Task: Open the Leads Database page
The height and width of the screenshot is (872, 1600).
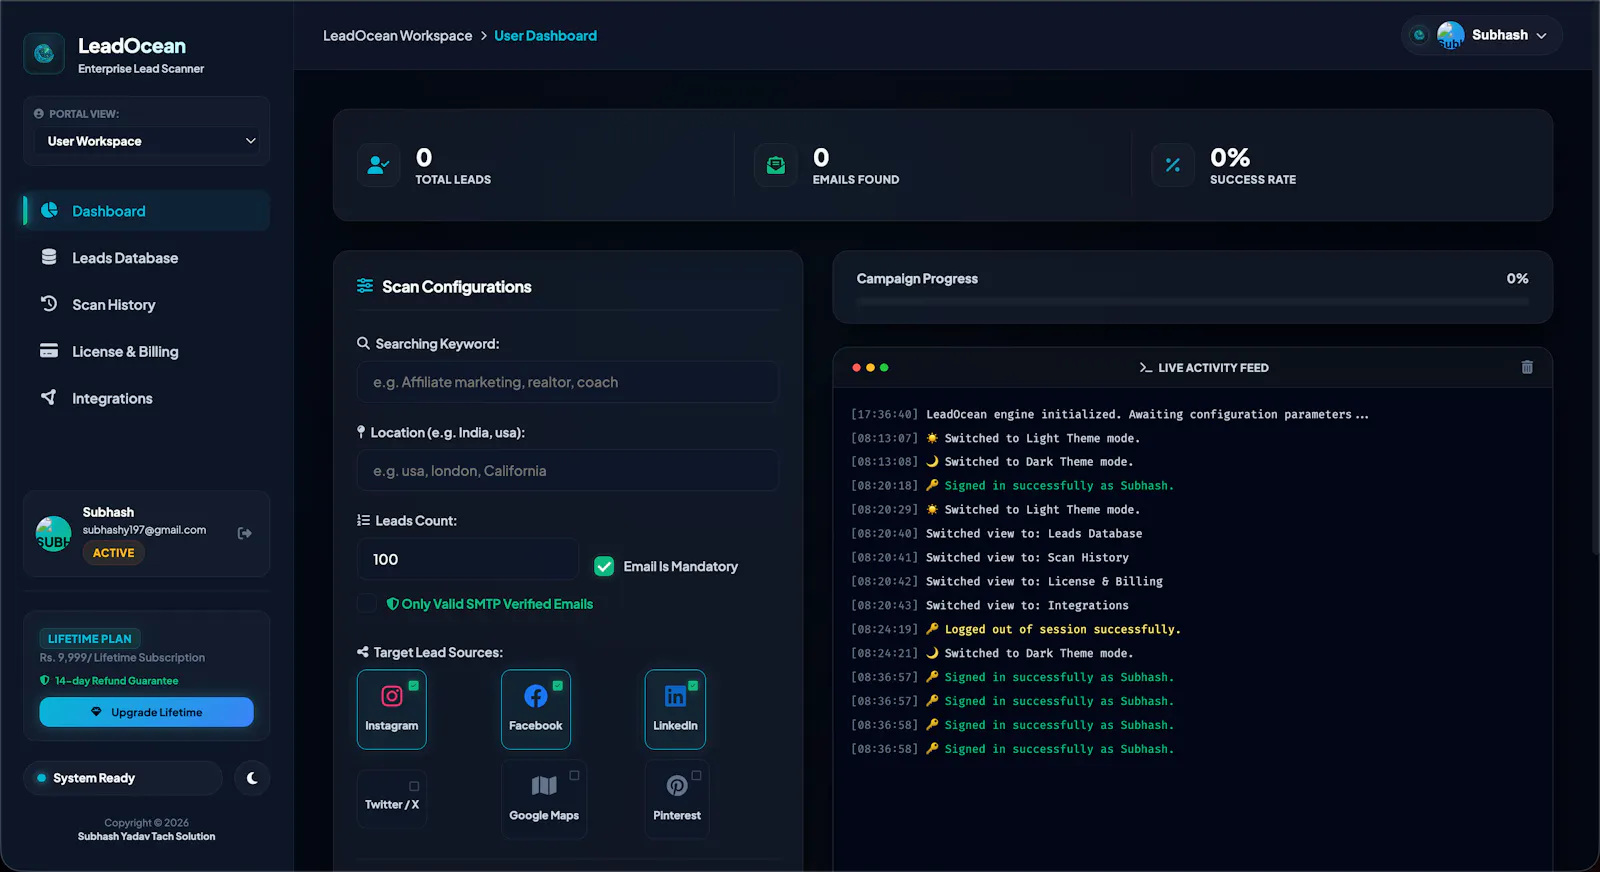Action: 146,258
